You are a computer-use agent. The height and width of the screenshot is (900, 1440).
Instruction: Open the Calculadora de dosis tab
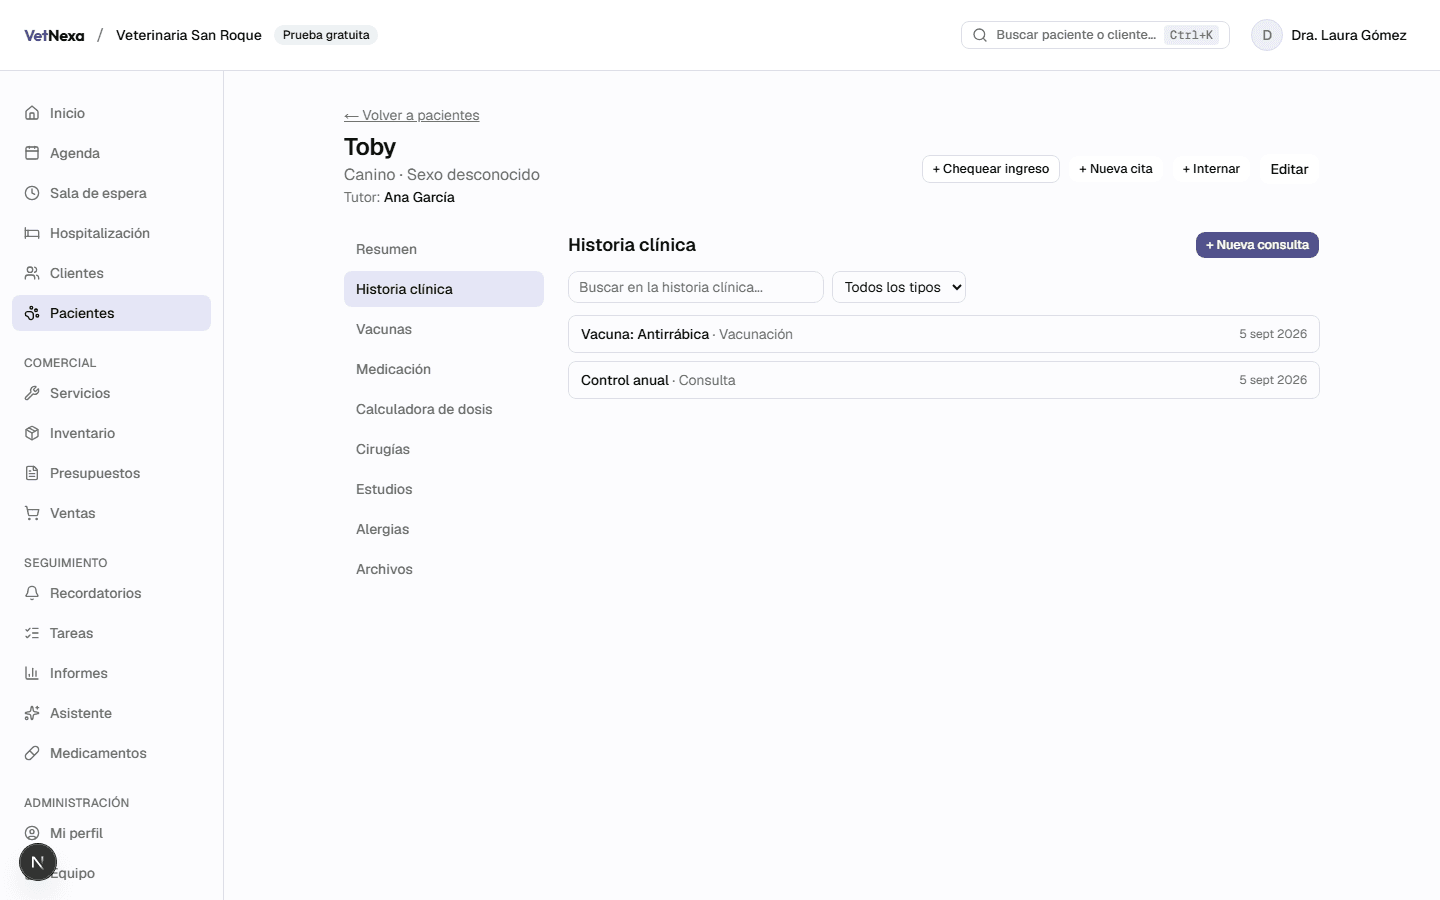(x=444, y=409)
